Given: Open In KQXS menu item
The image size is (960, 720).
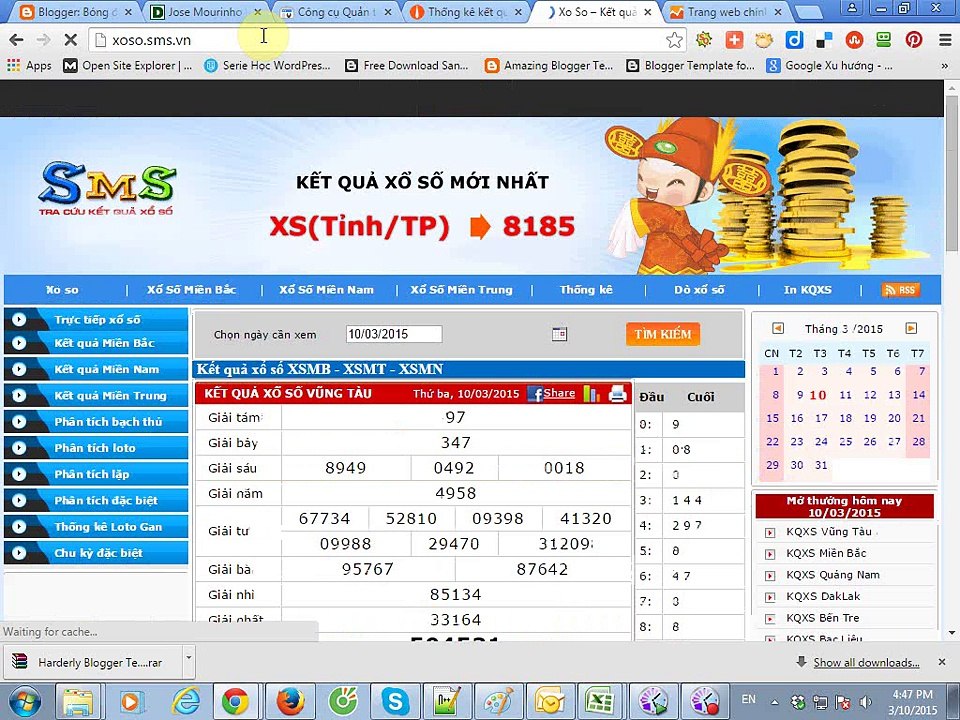Looking at the screenshot, I should point(808,290).
